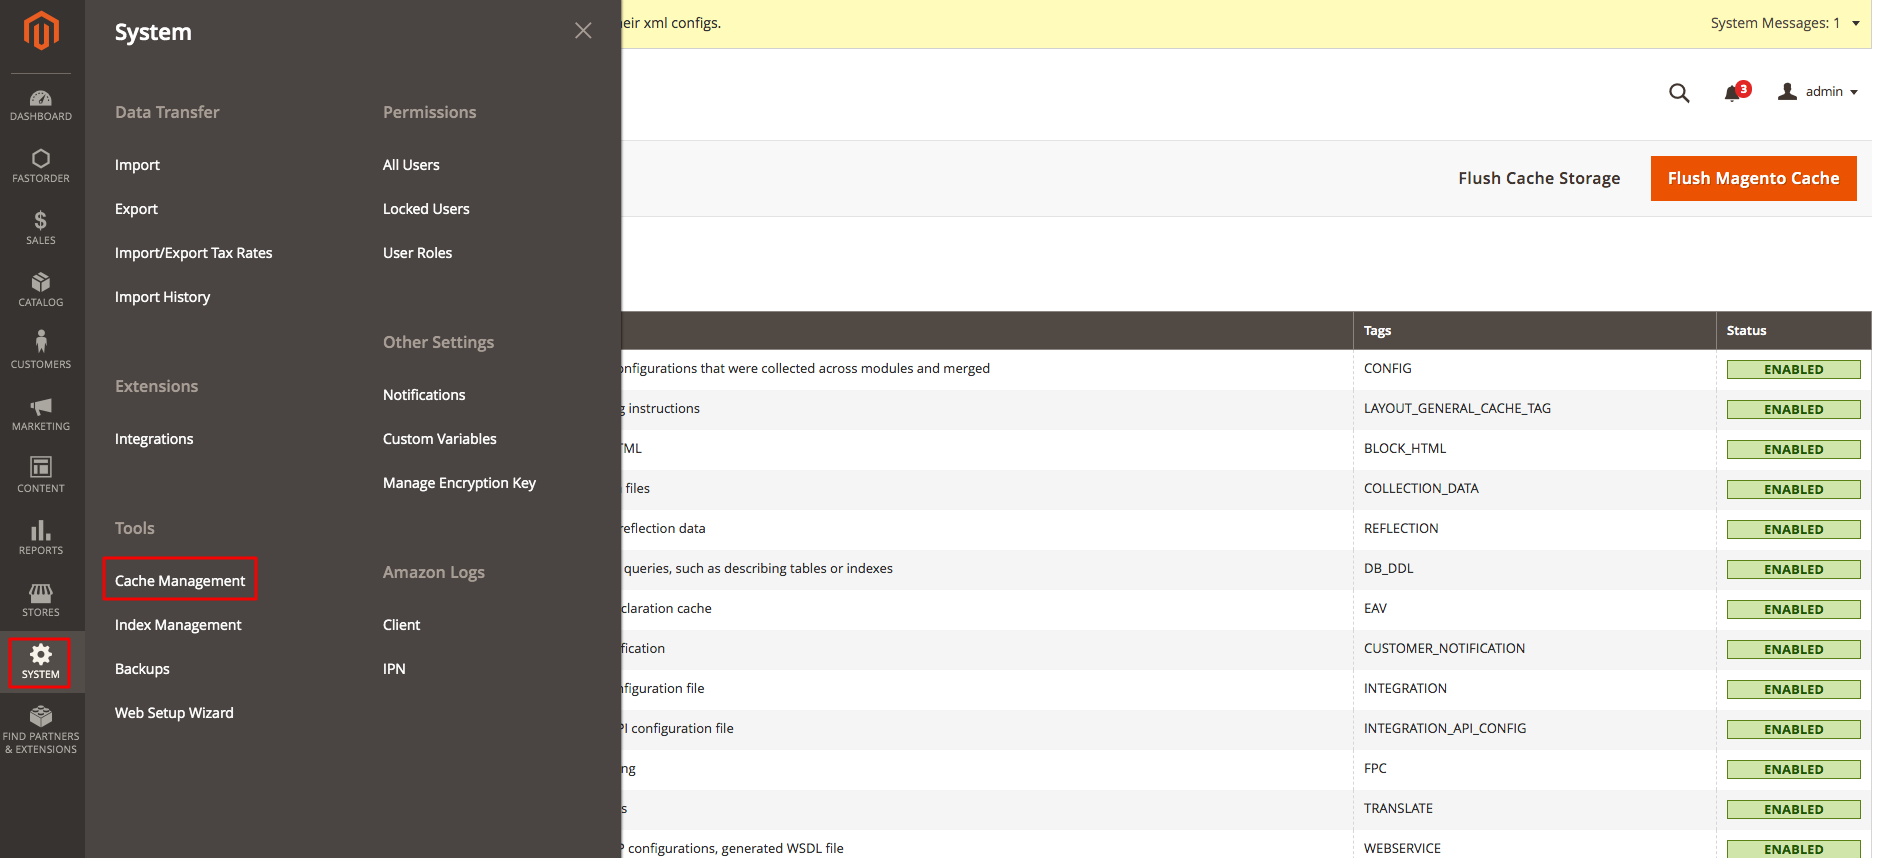Screen dimensions: 1890x858
Task: Open the Dashboard sidebar icon
Action: [41, 105]
